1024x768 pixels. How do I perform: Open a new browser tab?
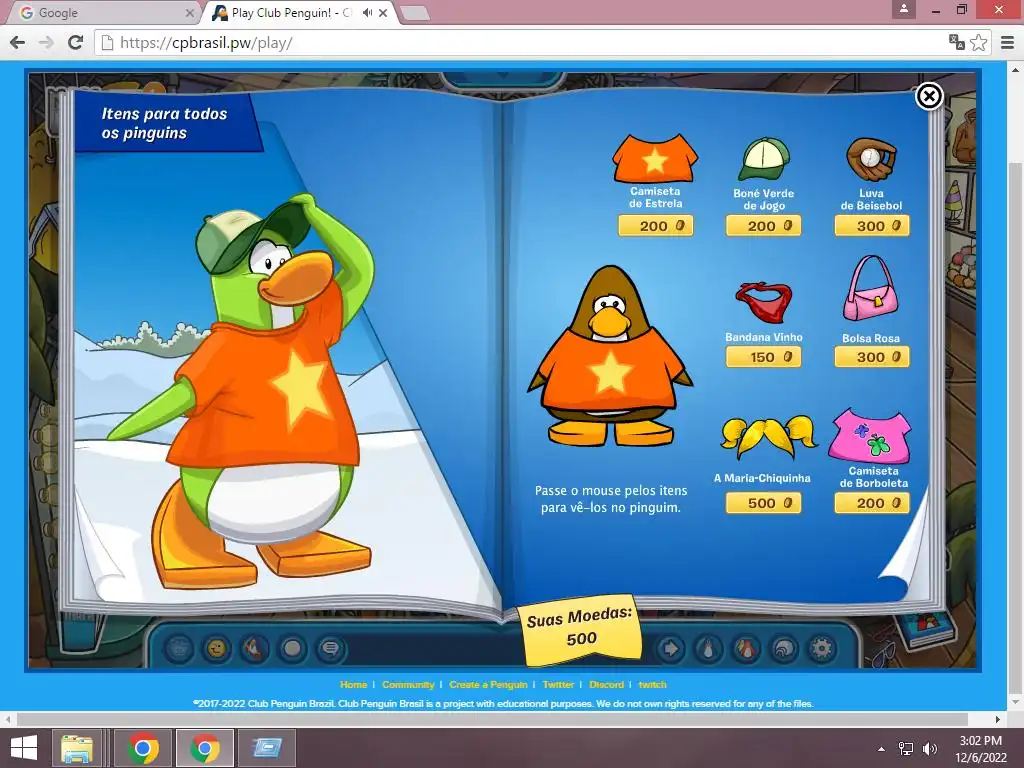click(x=413, y=13)
